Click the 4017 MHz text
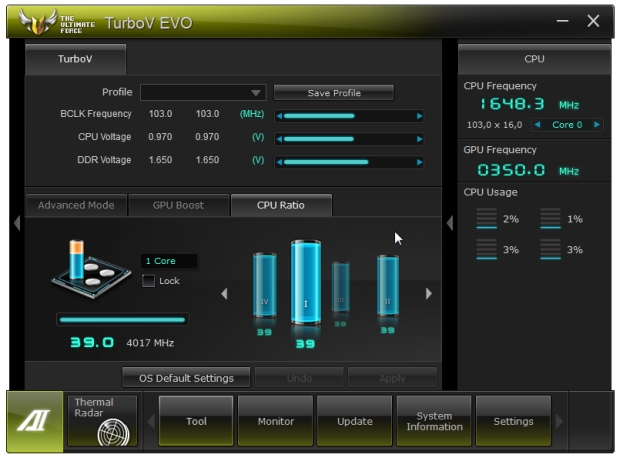This screenshot has height=461, width=620. (x=150, y=343)
